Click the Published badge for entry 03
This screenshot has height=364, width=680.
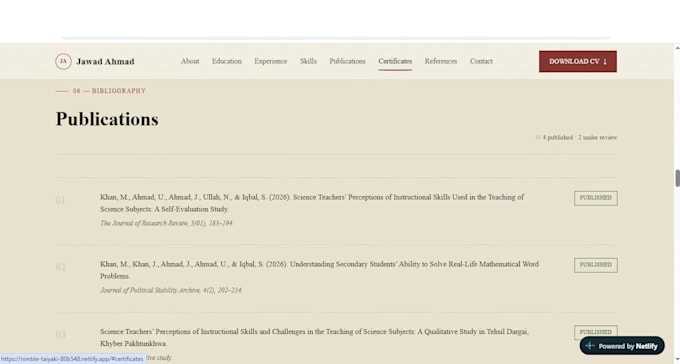[x=595, y=332]
